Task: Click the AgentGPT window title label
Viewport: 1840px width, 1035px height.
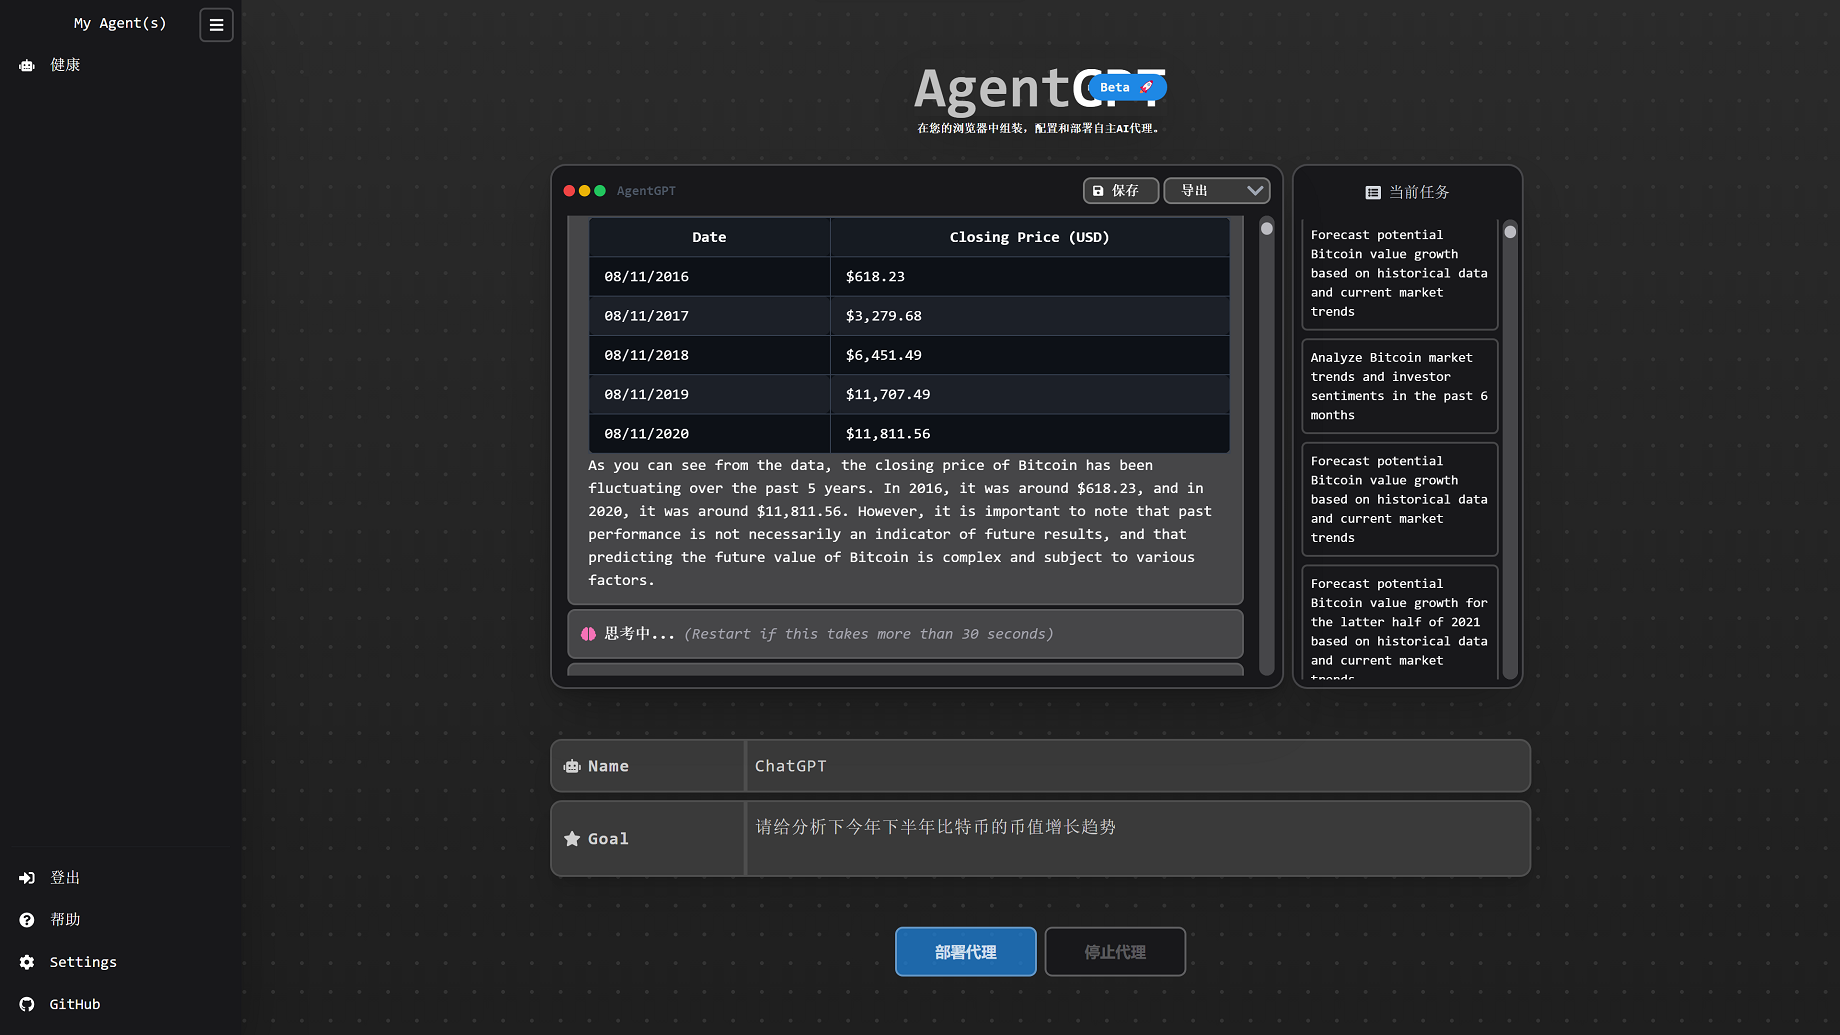Action: (646, 191)
